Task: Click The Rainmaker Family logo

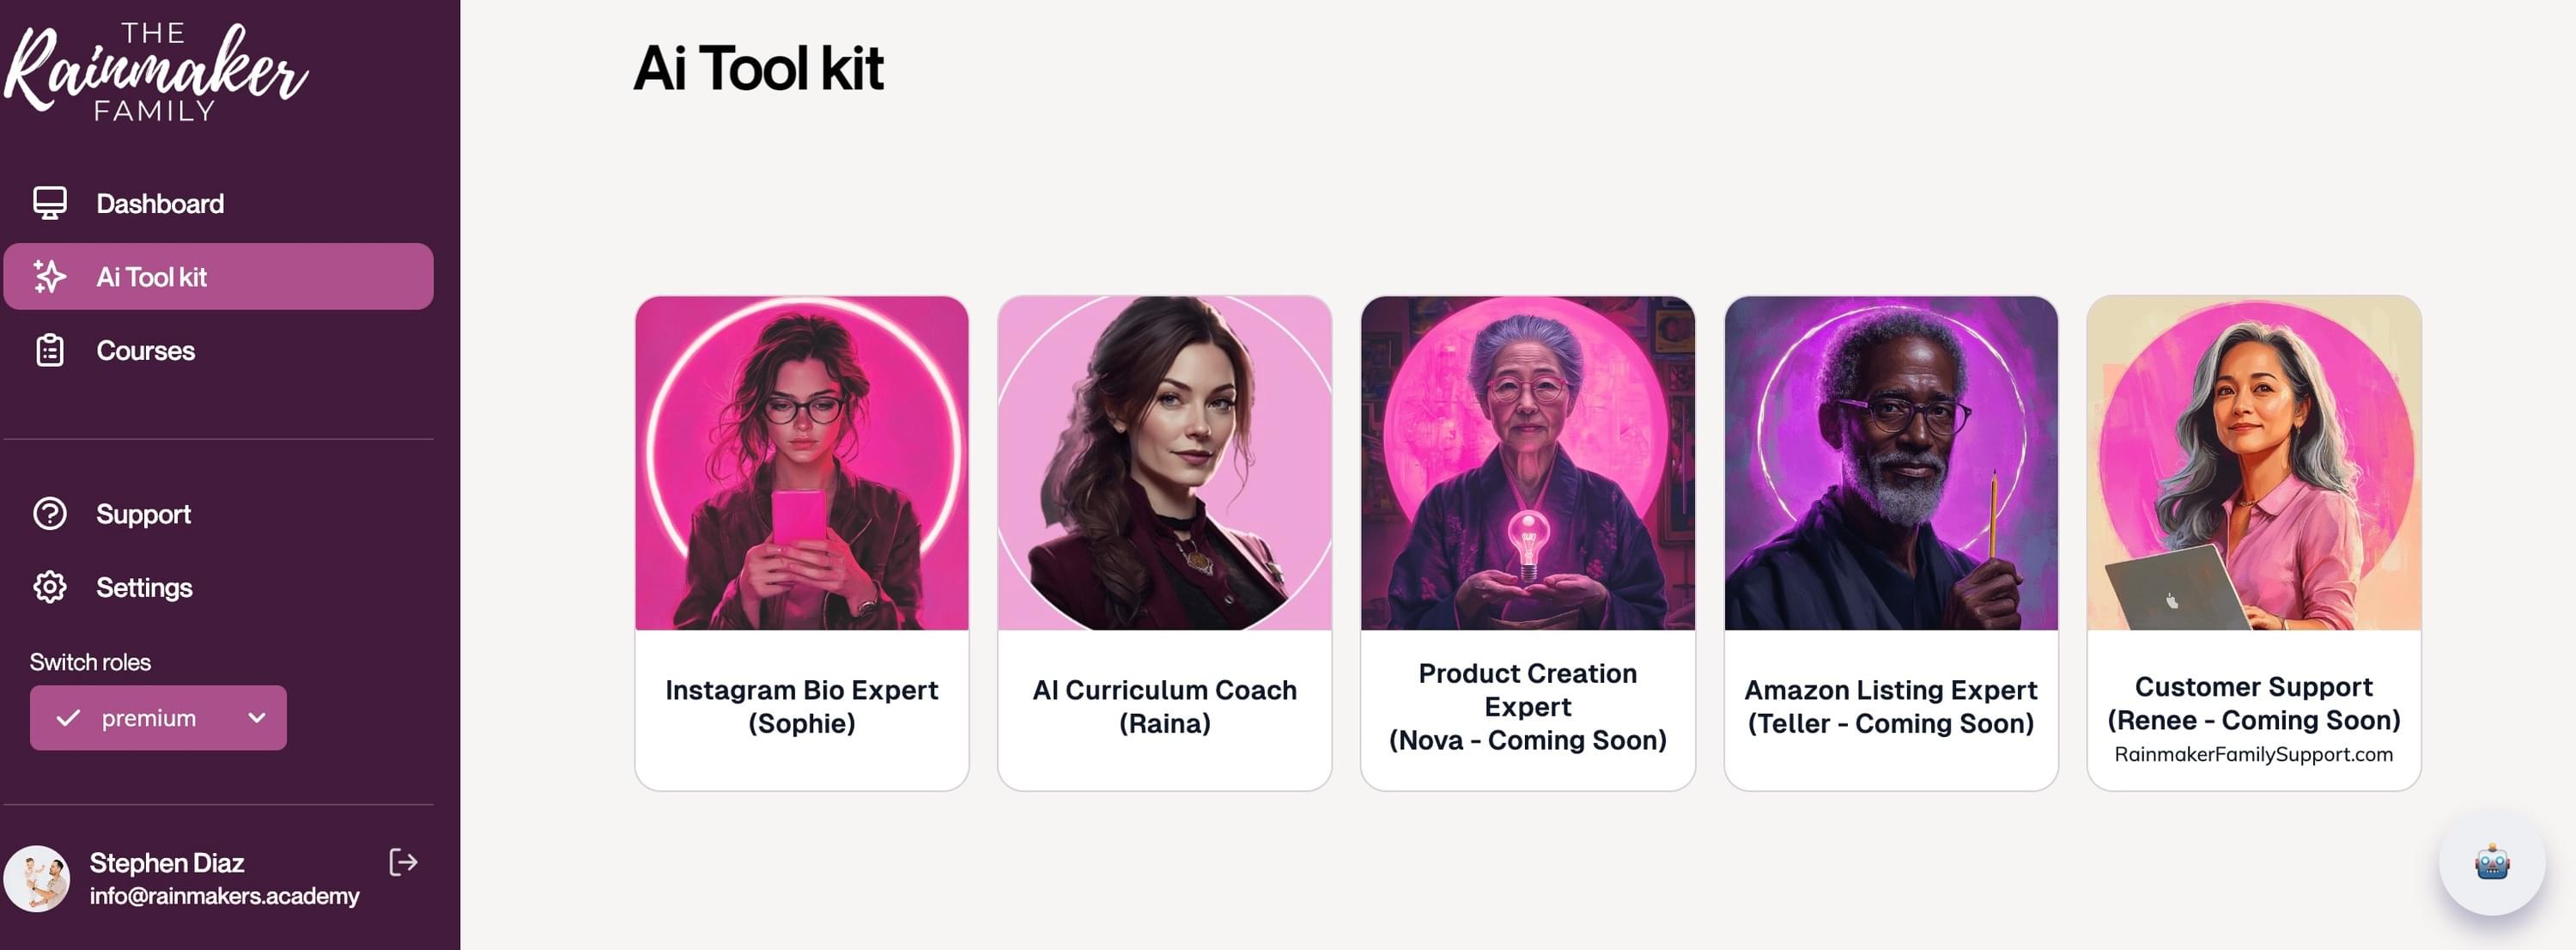Action: pos(155,72)
